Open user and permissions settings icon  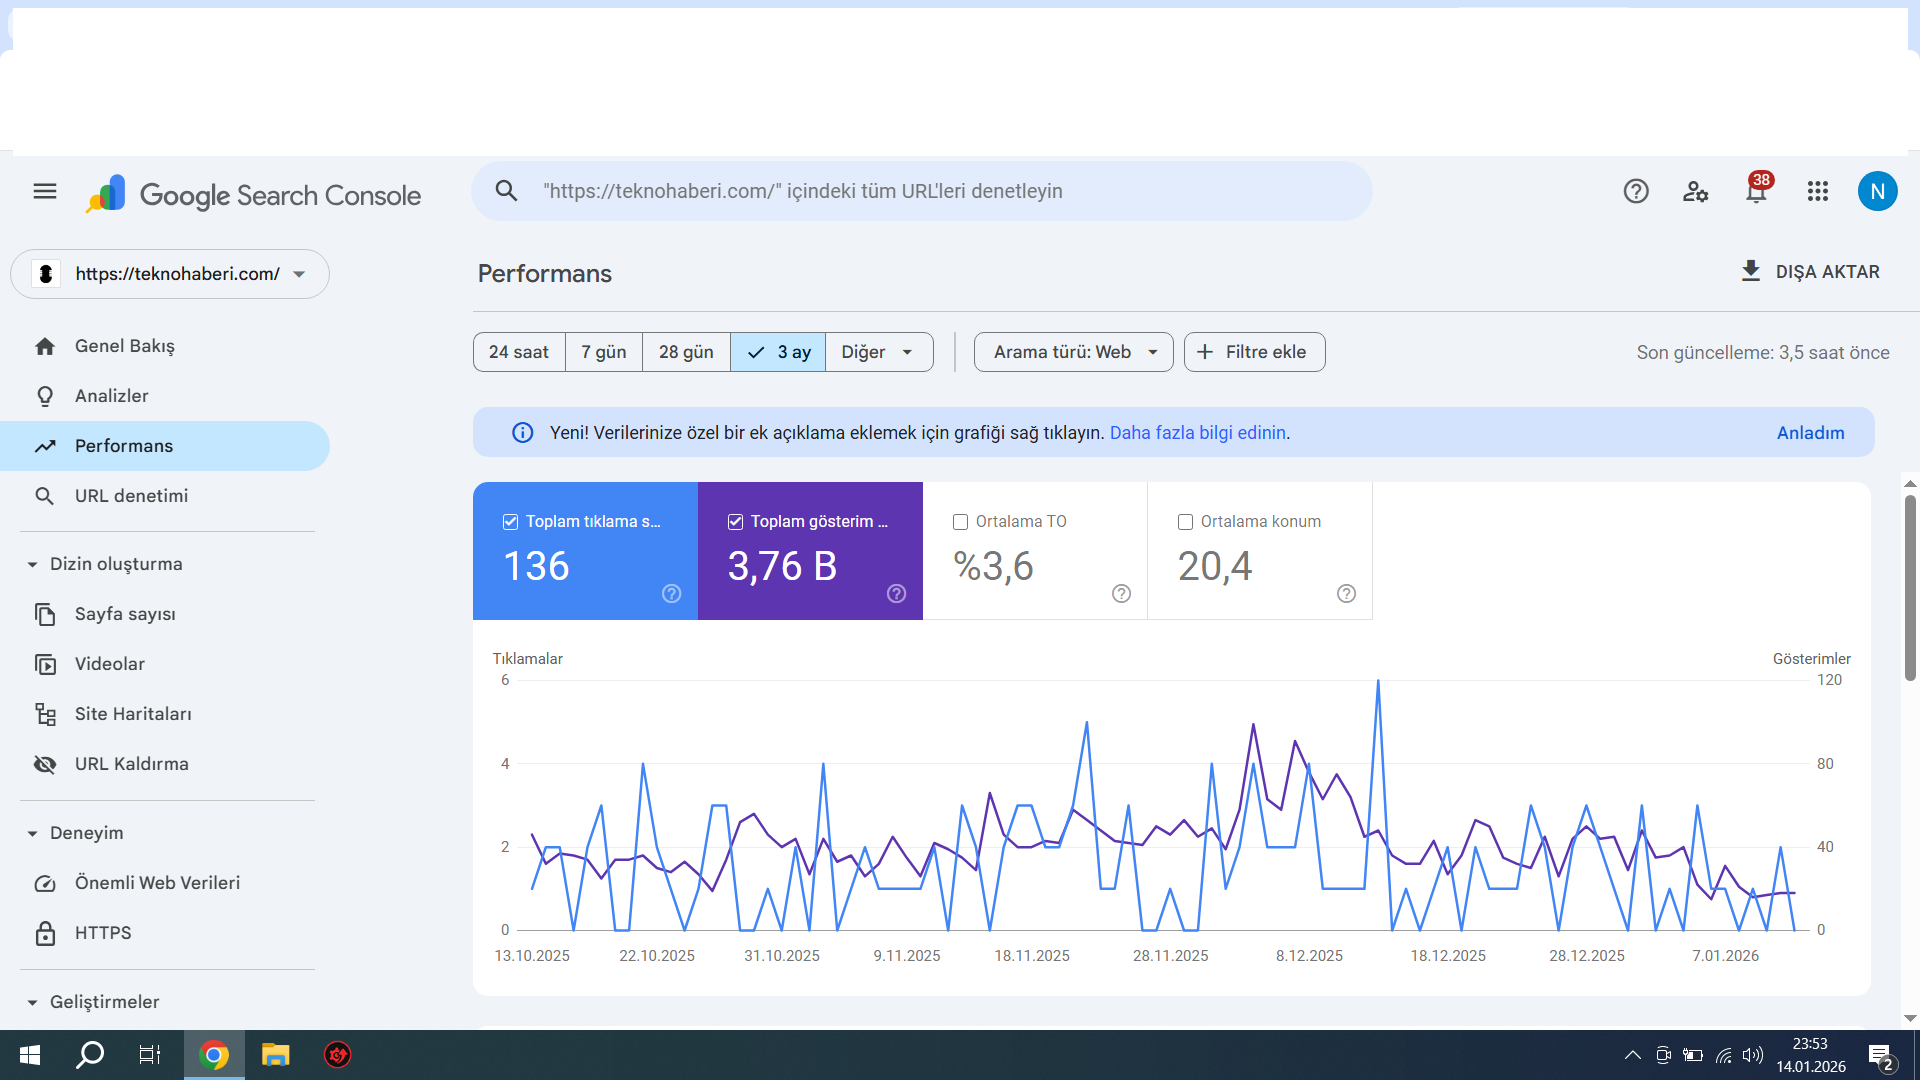point(1696,191)
